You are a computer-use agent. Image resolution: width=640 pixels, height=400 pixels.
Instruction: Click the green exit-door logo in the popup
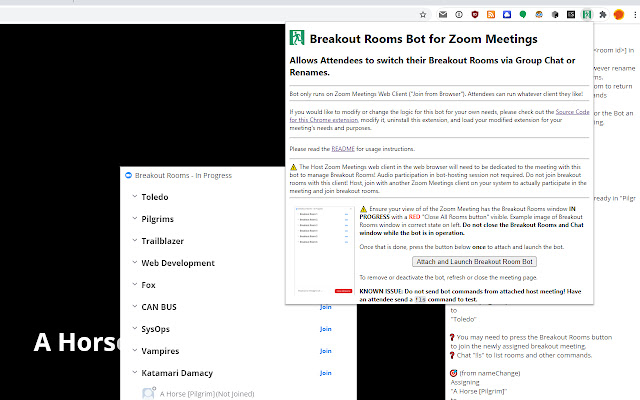[297, 38]
